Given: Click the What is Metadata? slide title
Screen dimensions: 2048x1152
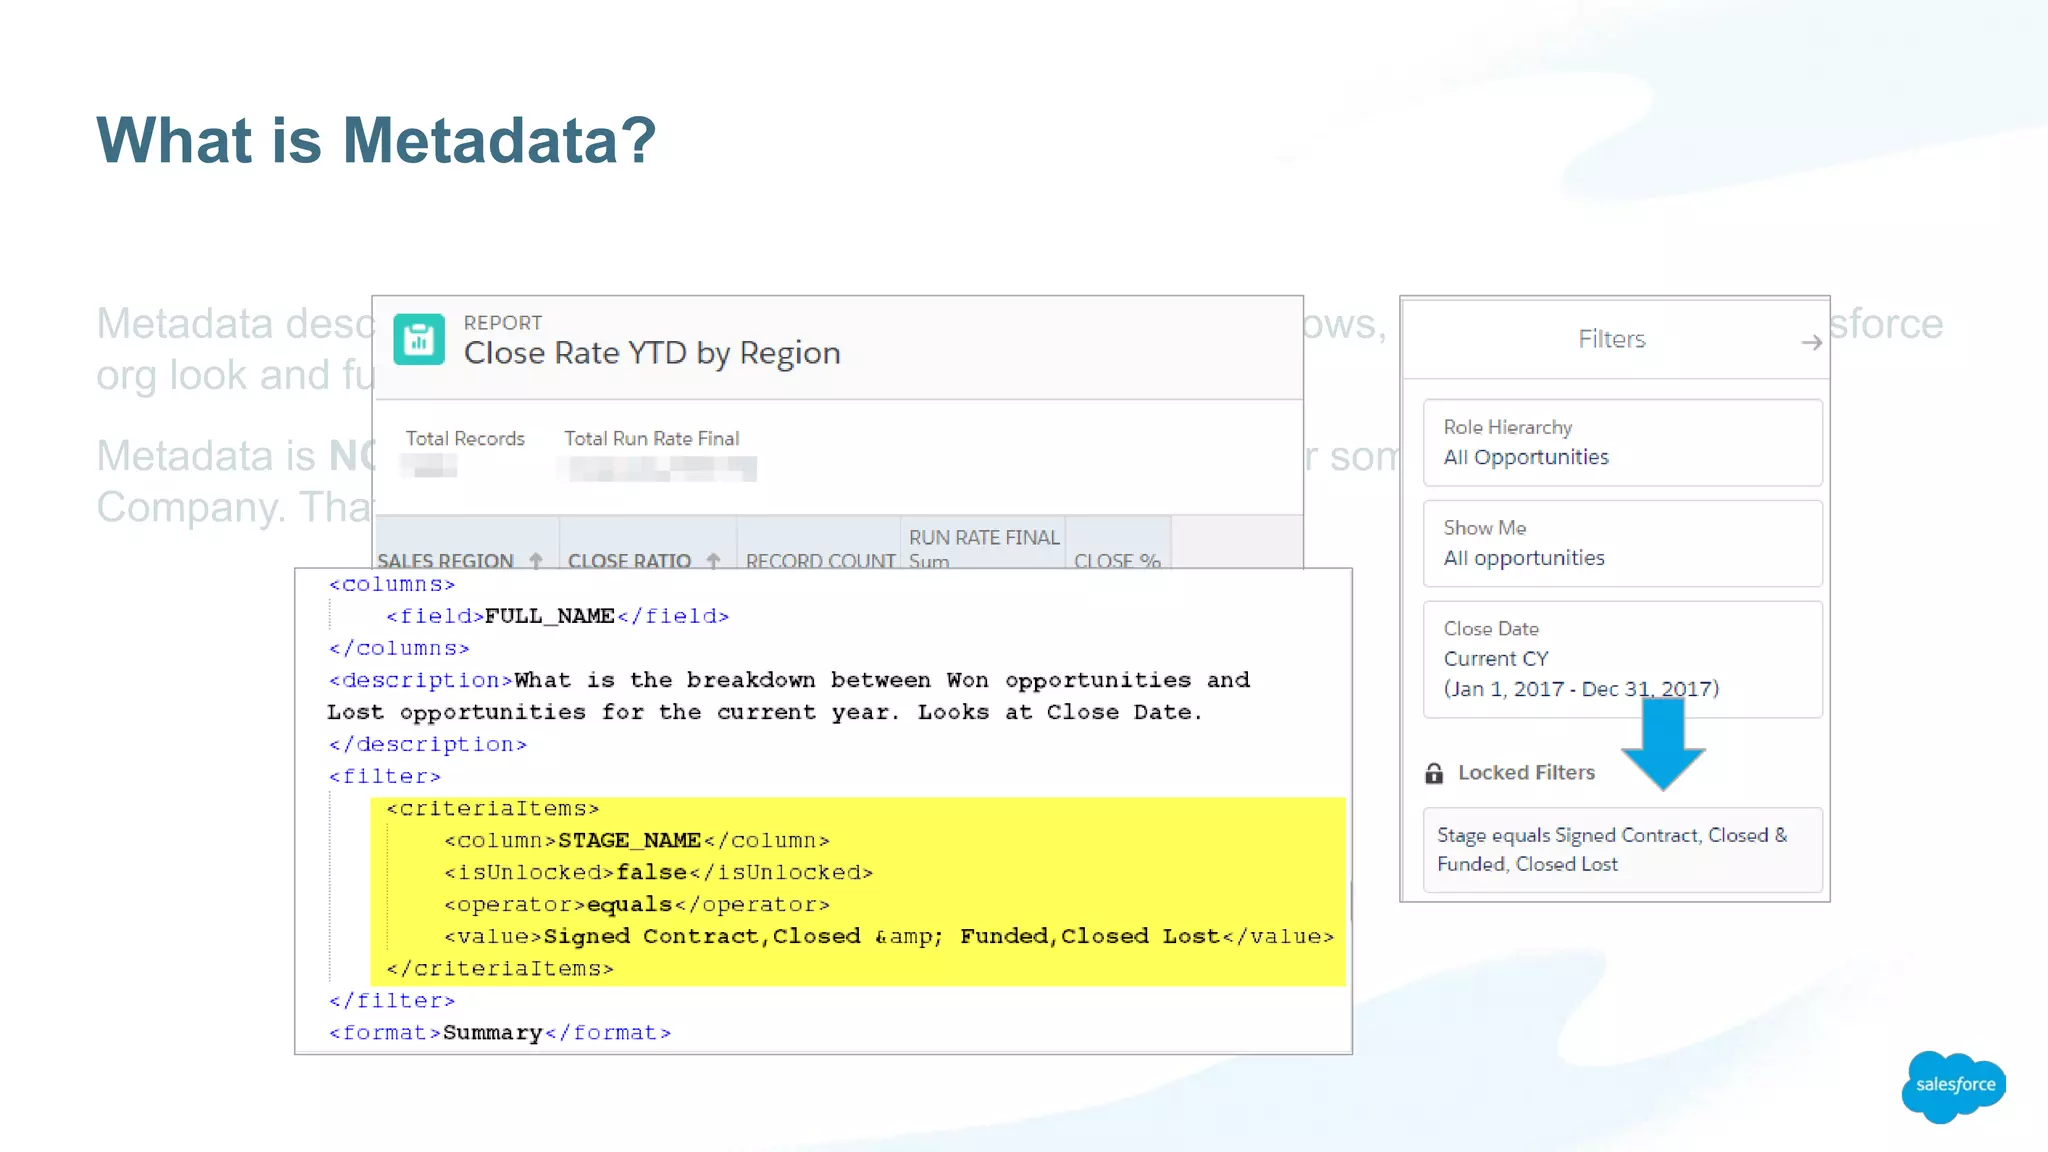Looking at the screenshot, I should point(376,140).
